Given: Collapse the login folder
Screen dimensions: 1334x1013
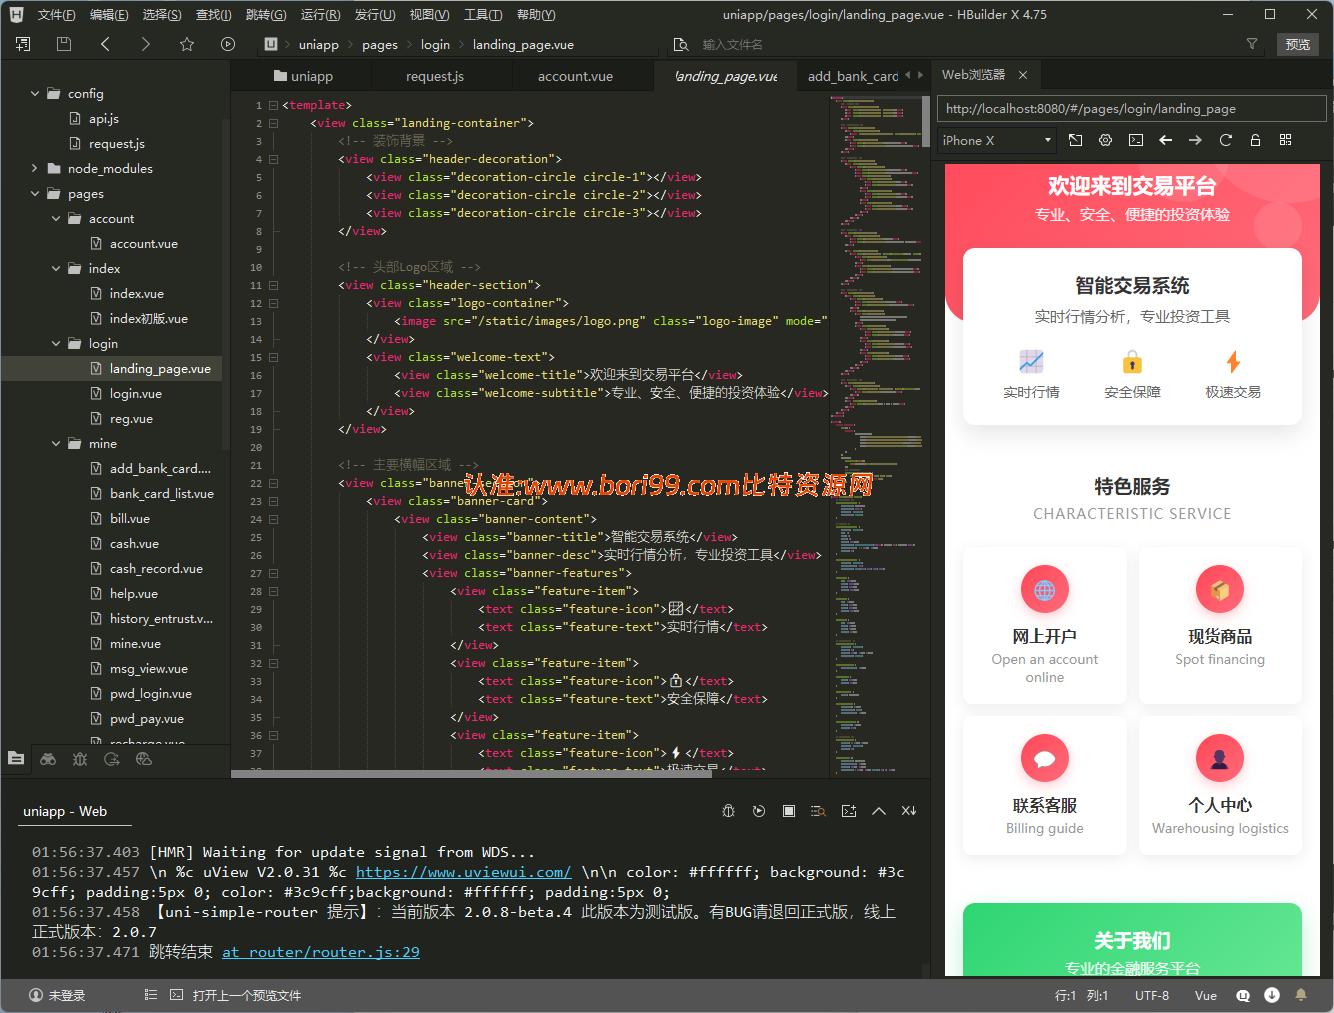Looking at the screenshot, I should (56, 343).
